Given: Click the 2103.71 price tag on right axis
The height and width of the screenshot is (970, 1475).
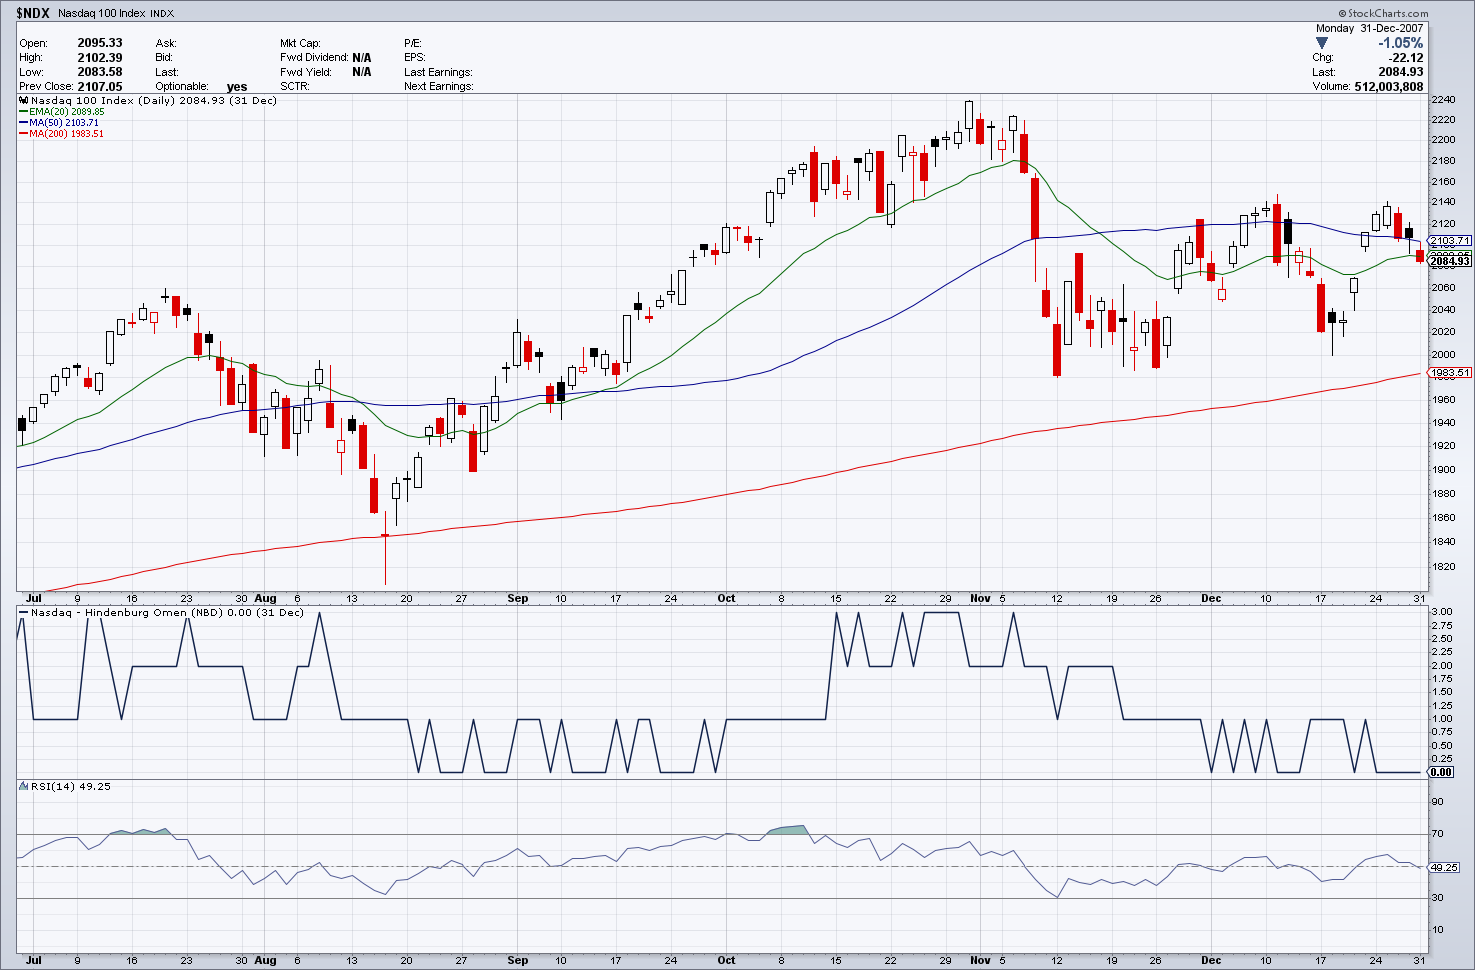Looking at the screenshot, I should coord(1450,241).
